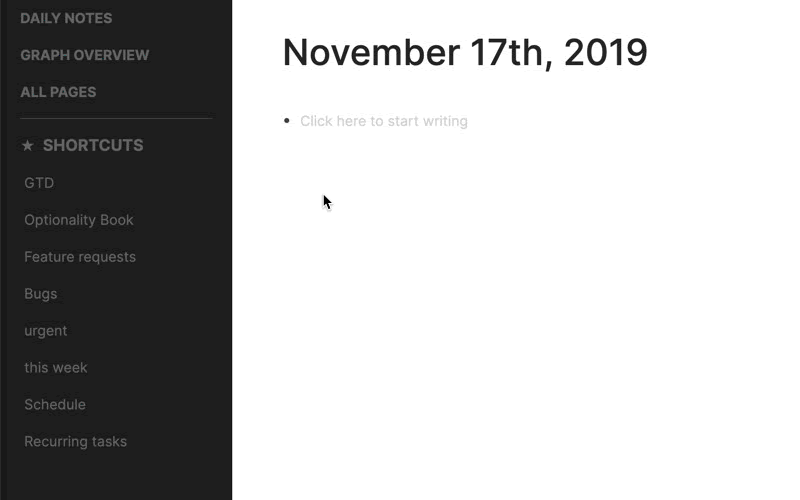Open the GTD shortcut page
Viewport: 800px width, 500px height.
(x=39, y=183)
